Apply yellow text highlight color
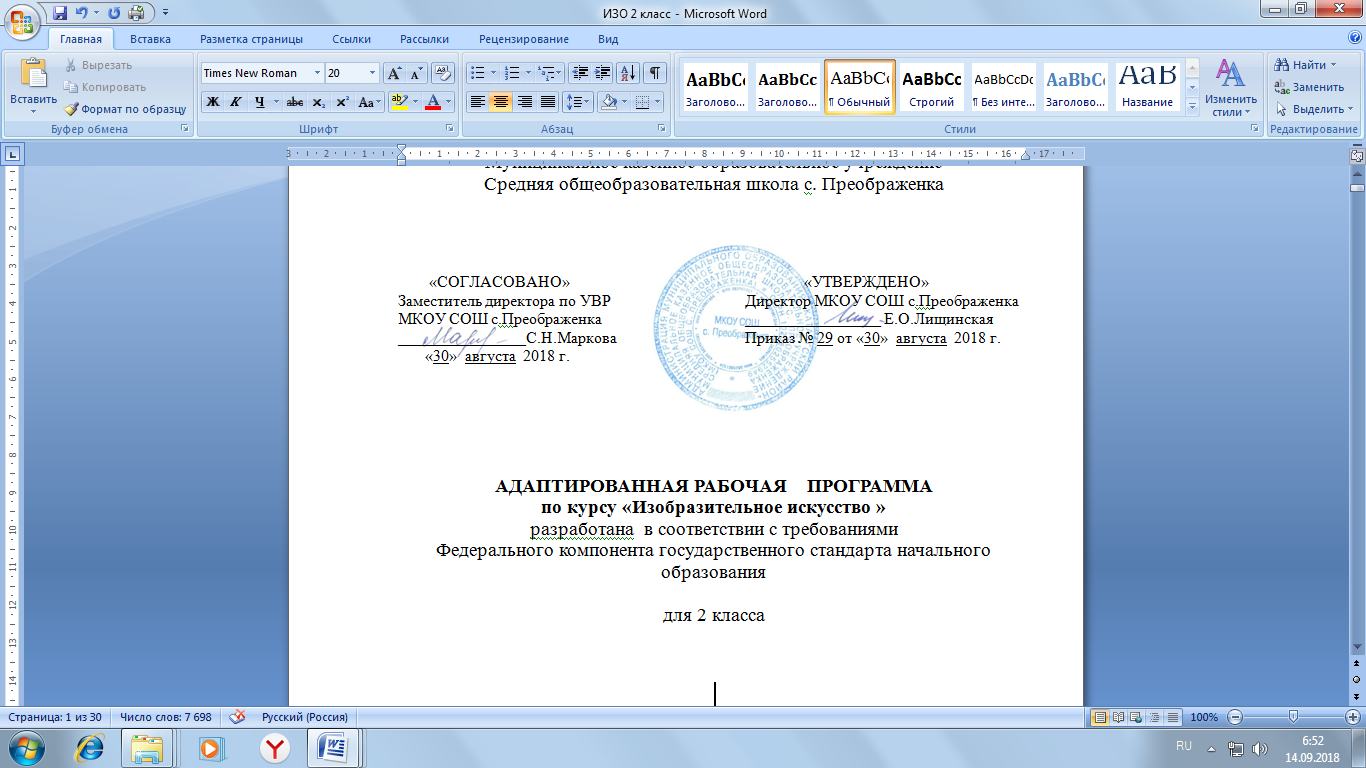This screenshot has height=768, width=1366. pyautogui.click(x=399, y=102)
